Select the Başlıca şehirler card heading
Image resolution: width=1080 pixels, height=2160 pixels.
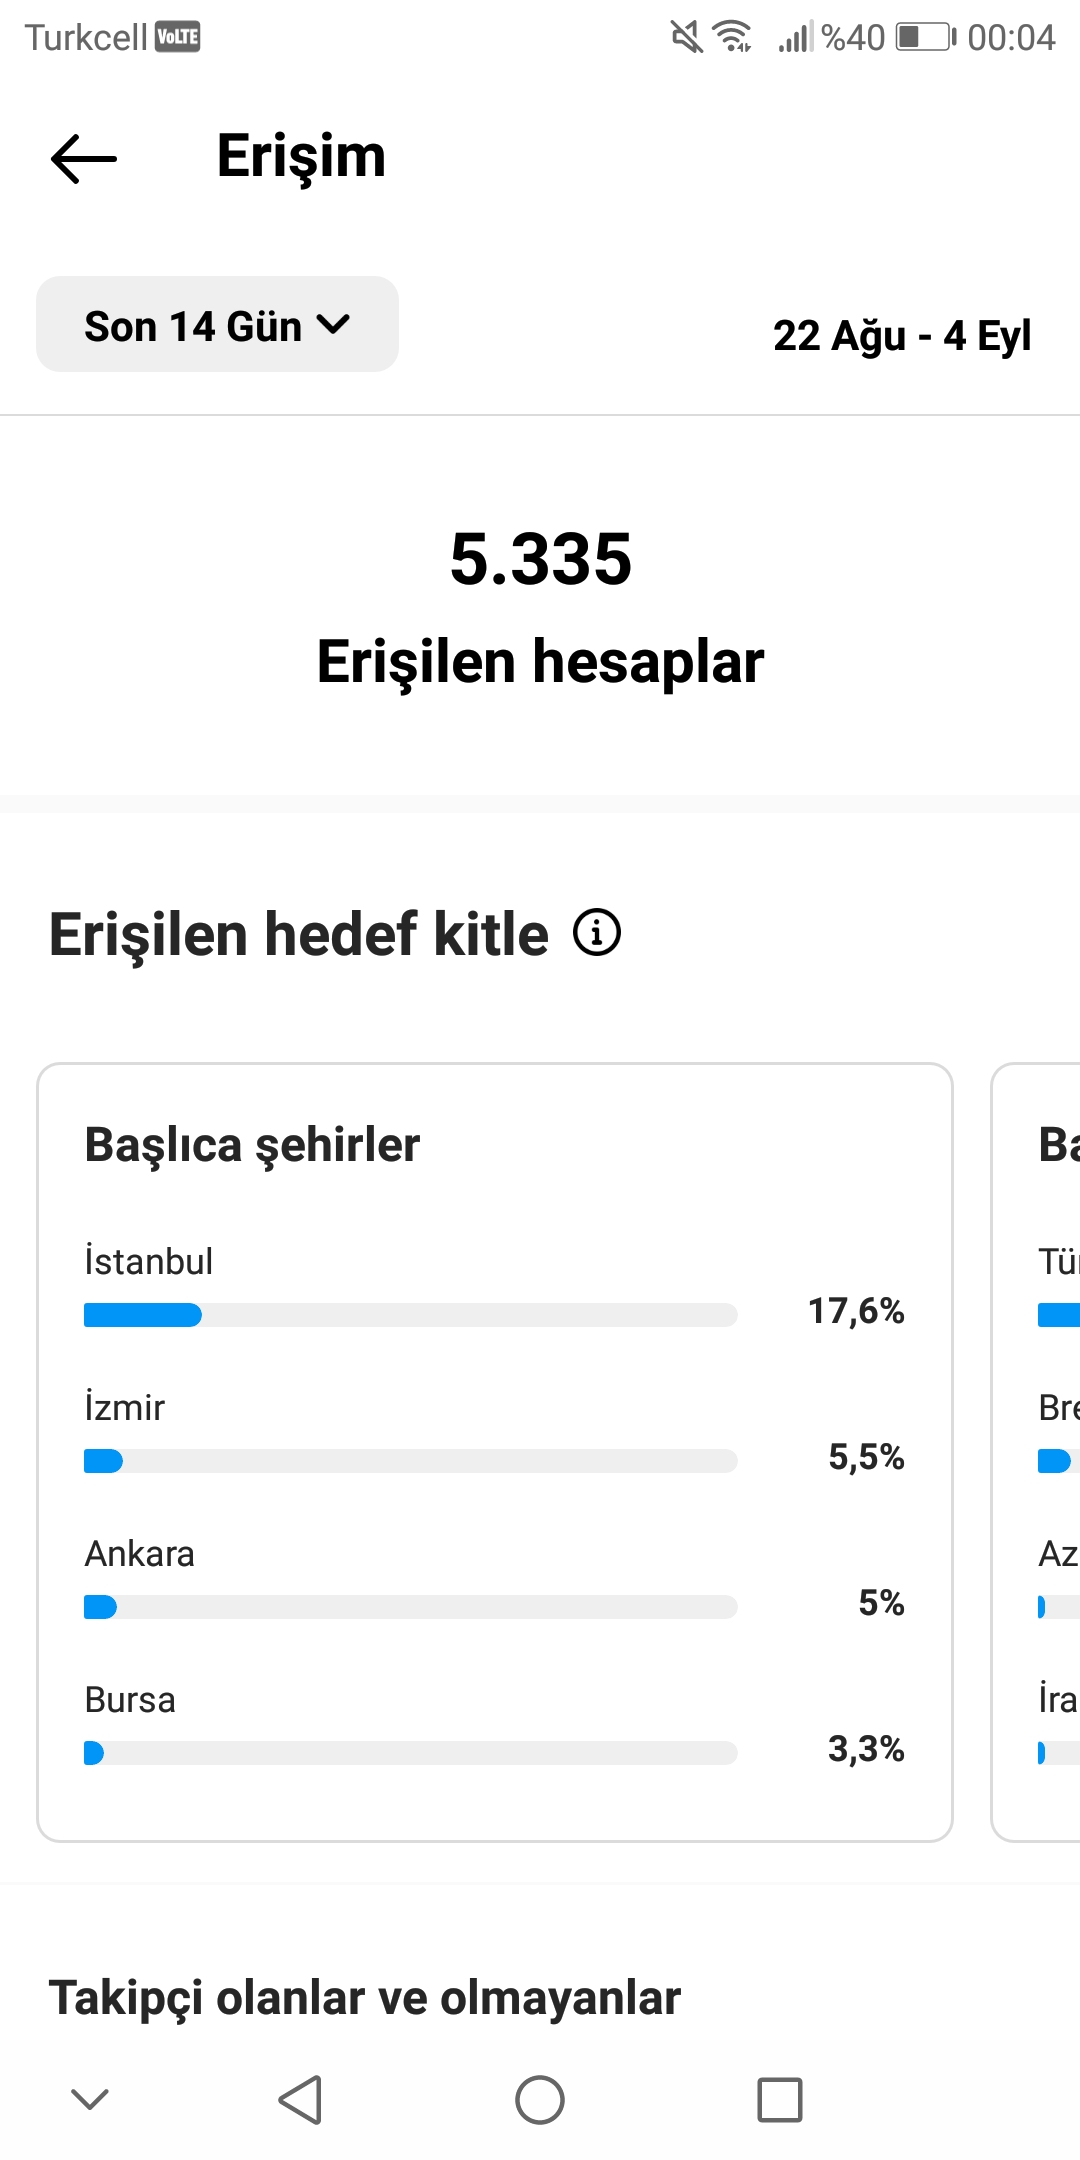point(252,1145)
